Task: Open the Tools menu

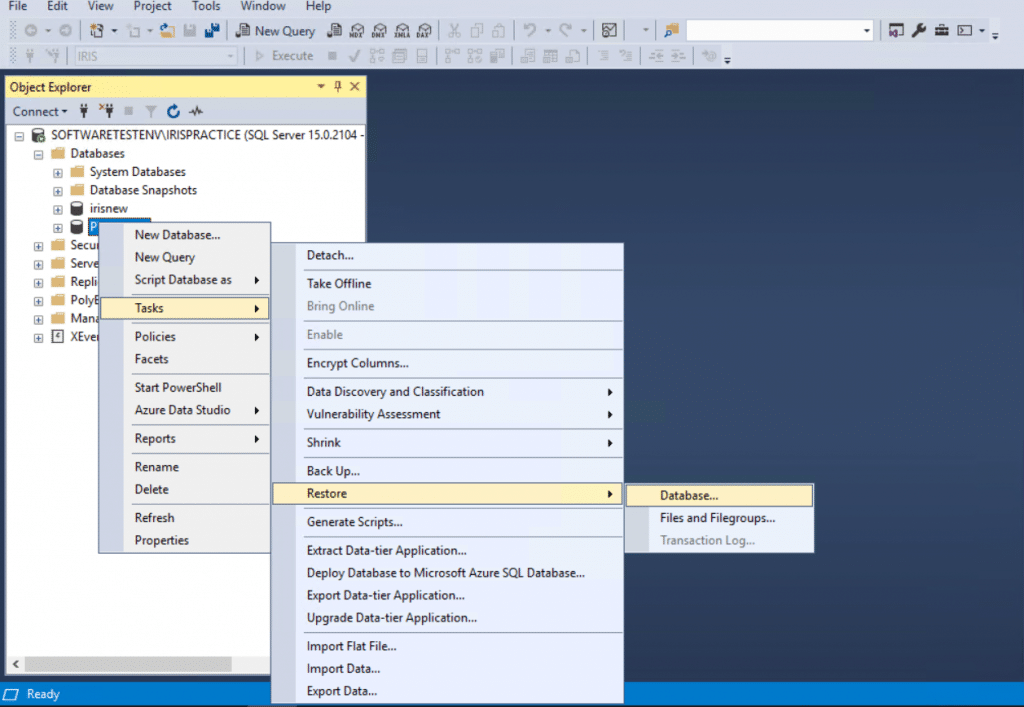Action: point(206,7)
